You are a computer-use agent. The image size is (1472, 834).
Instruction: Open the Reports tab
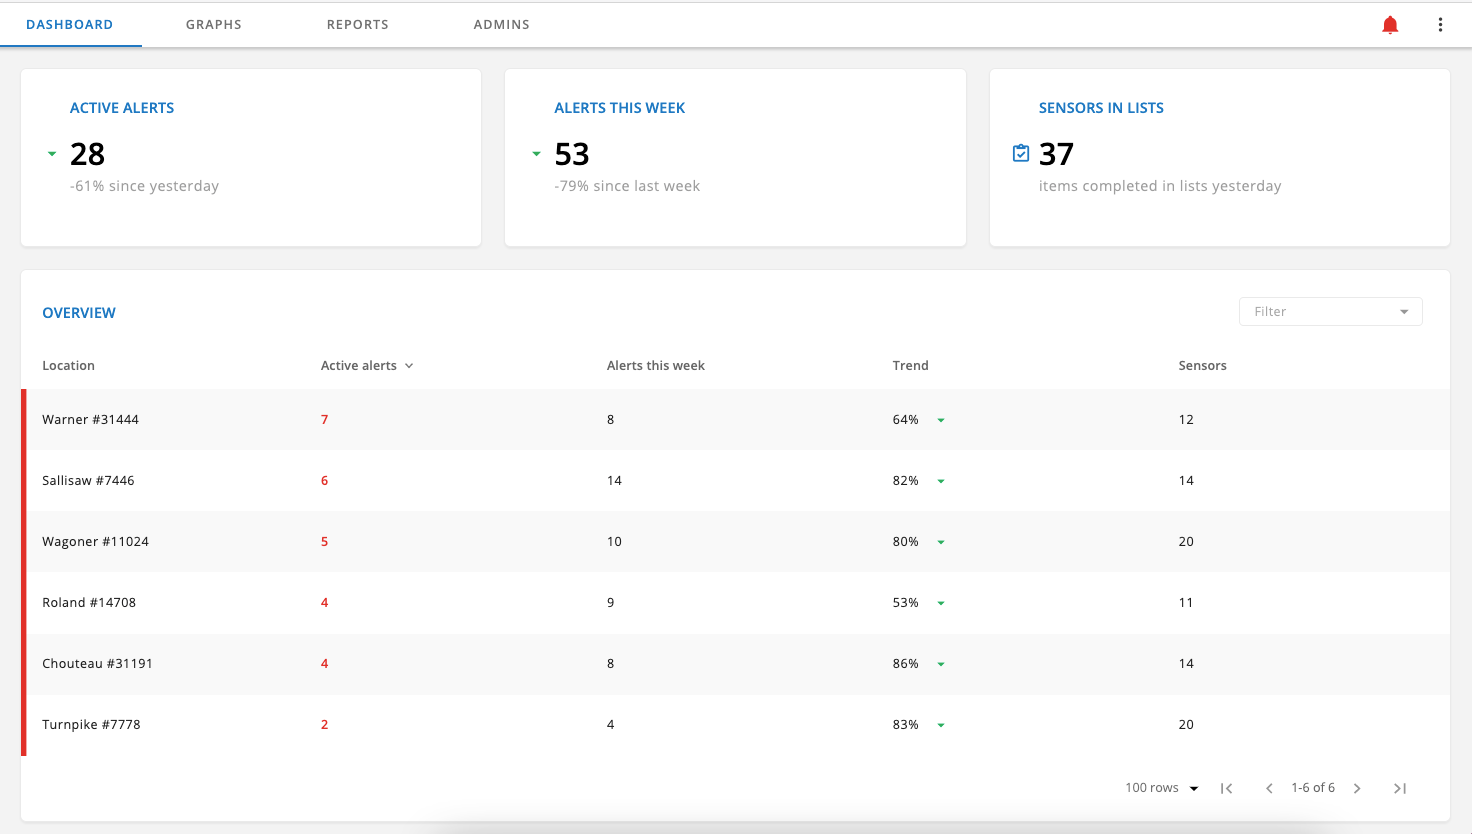coord(358,24)
